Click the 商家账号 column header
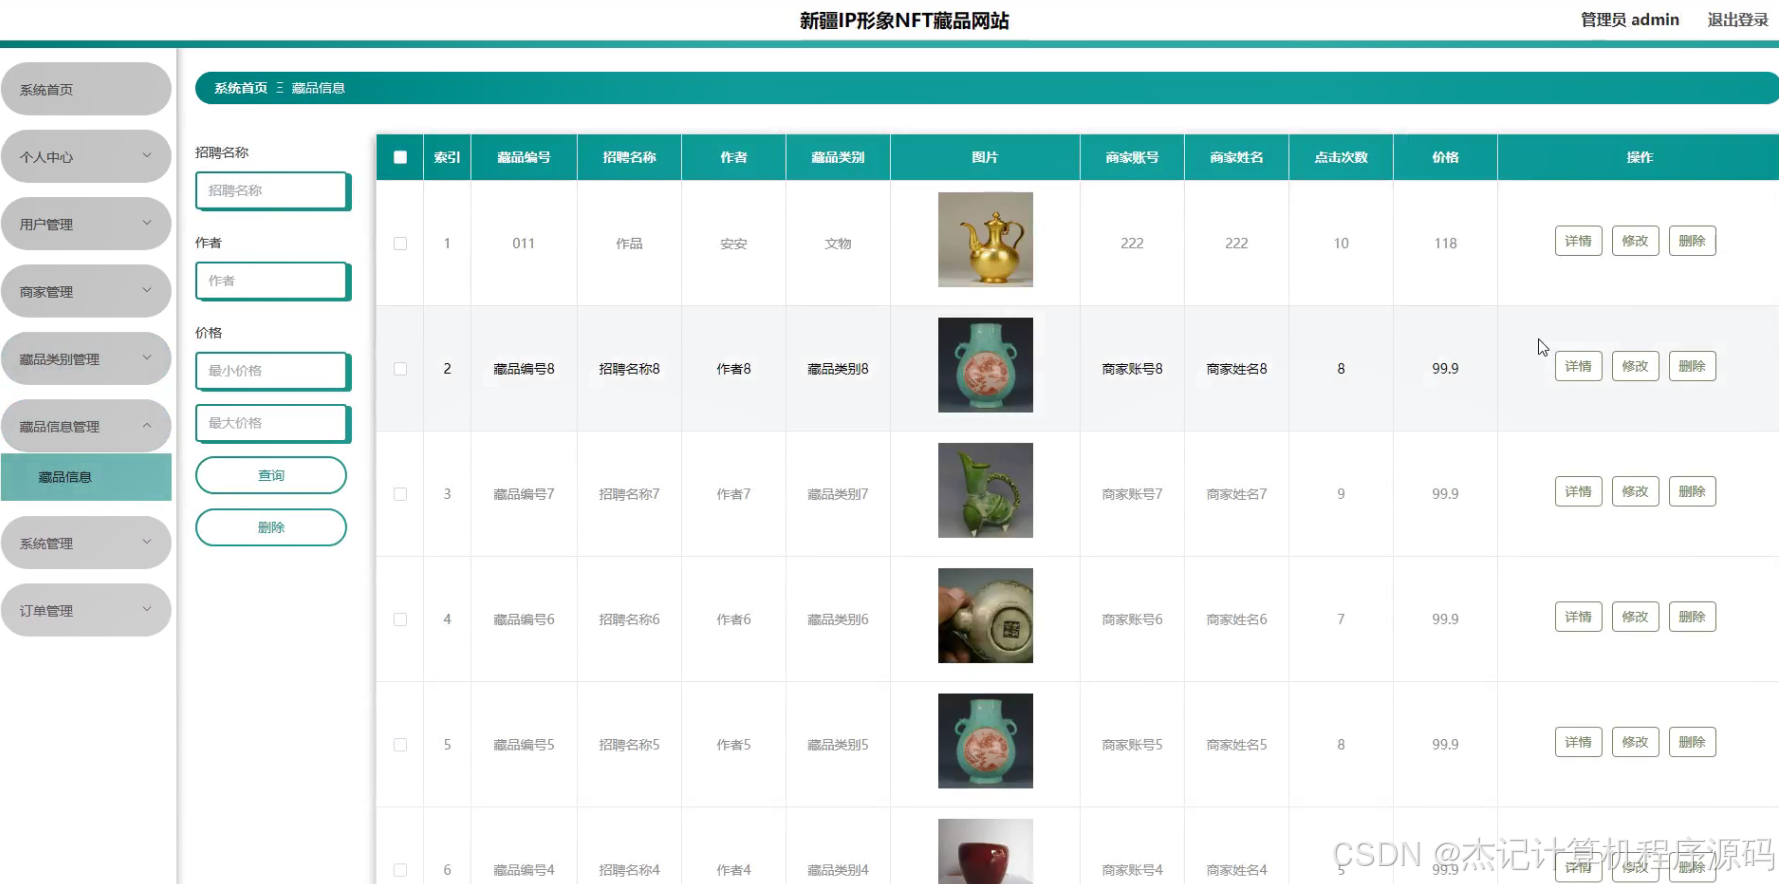The width and height of the screenshot is (1779, 884). point(1132,157)
